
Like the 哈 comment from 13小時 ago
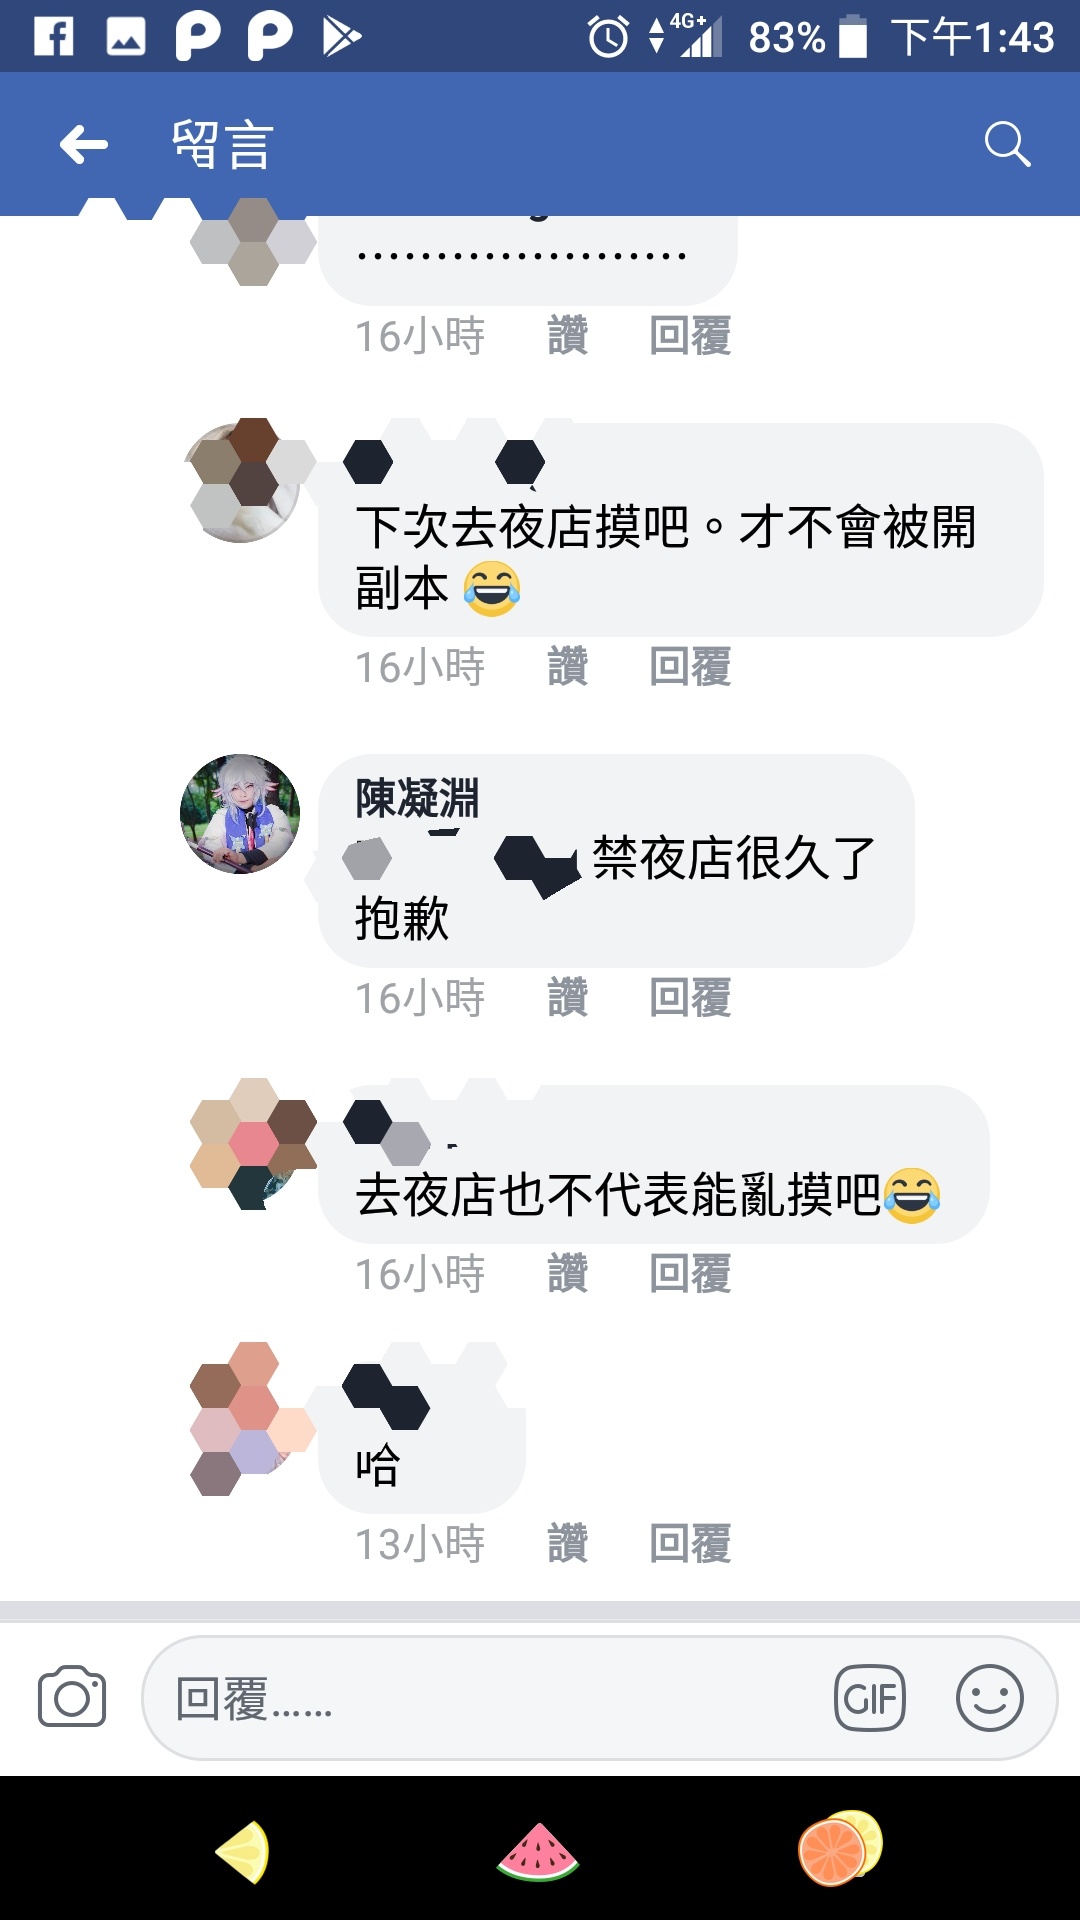click(567, 1544)
